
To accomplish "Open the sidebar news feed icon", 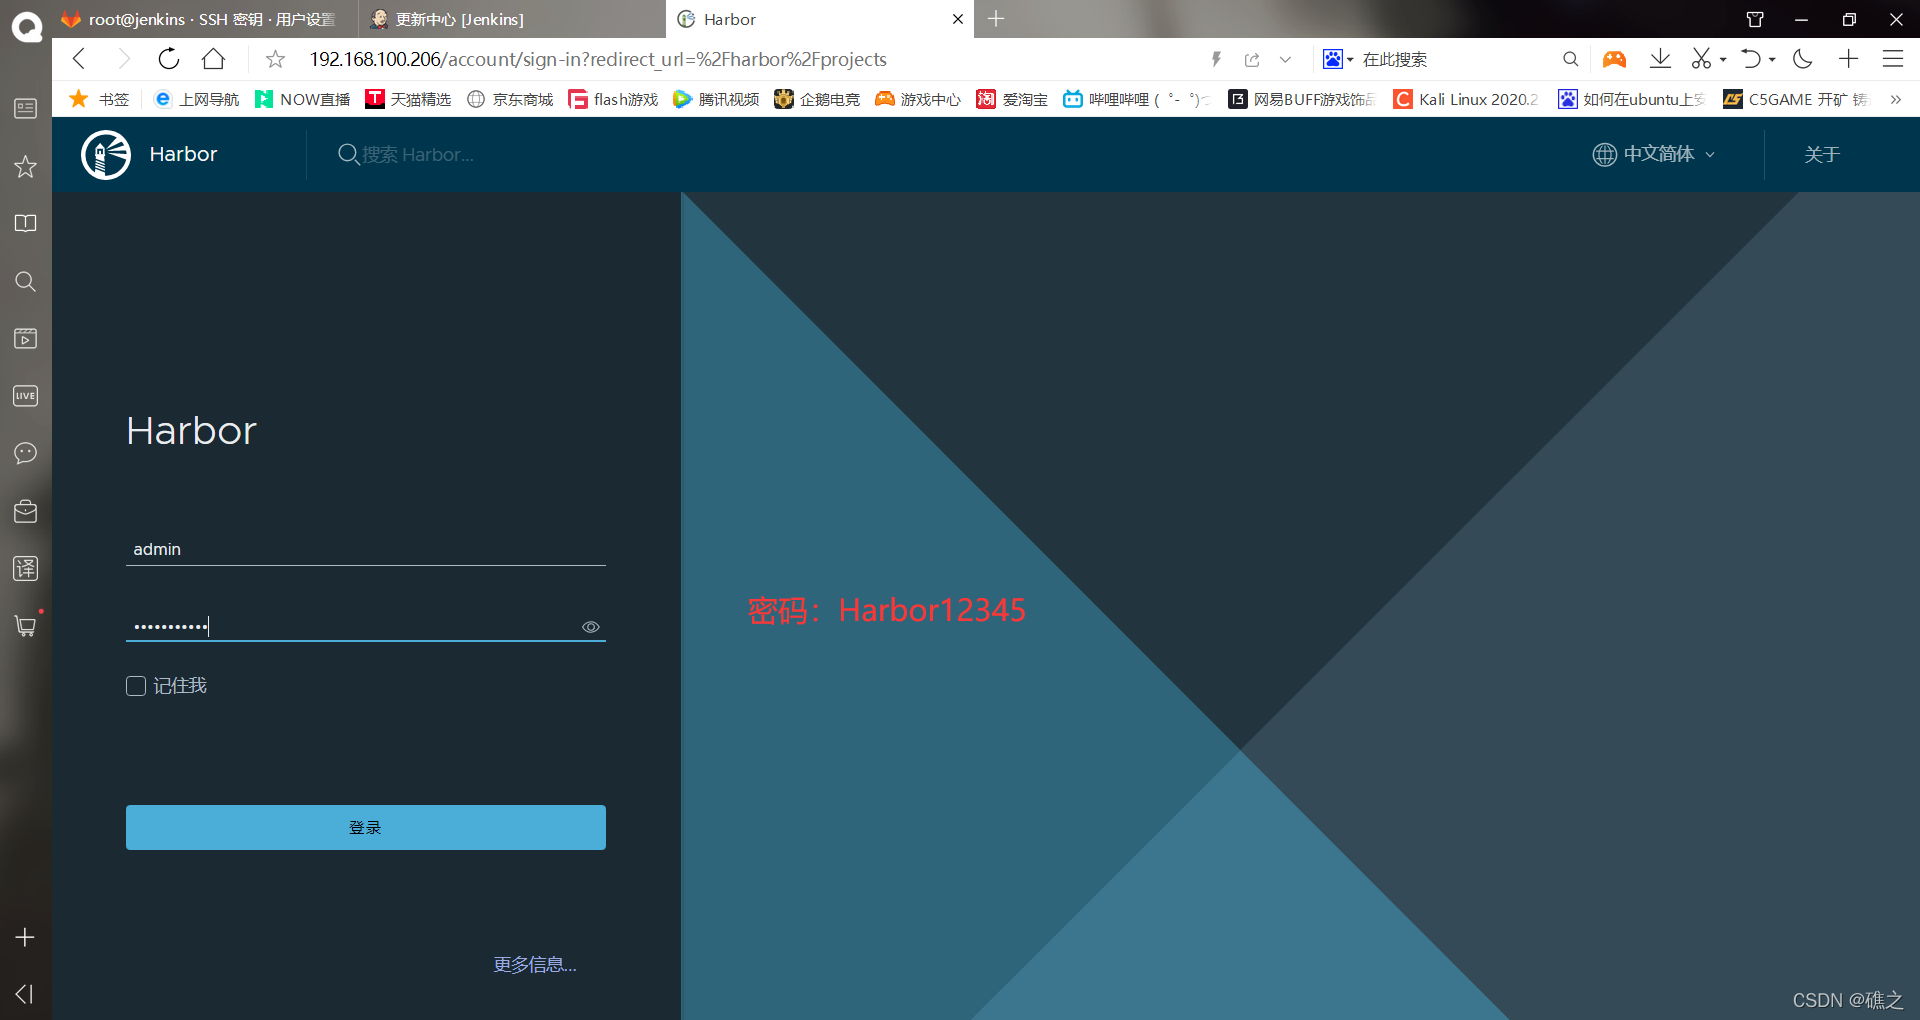I will click(26, 108).
